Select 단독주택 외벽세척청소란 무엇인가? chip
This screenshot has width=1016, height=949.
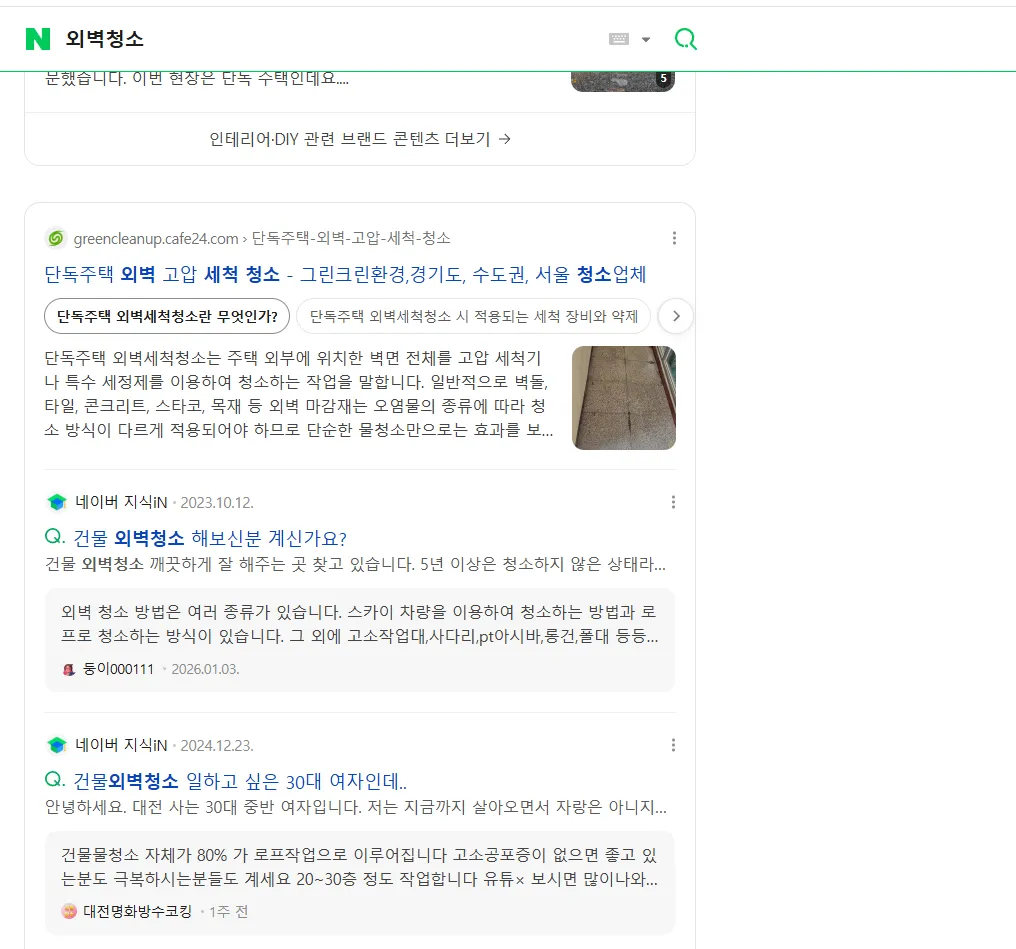point(167,316)
